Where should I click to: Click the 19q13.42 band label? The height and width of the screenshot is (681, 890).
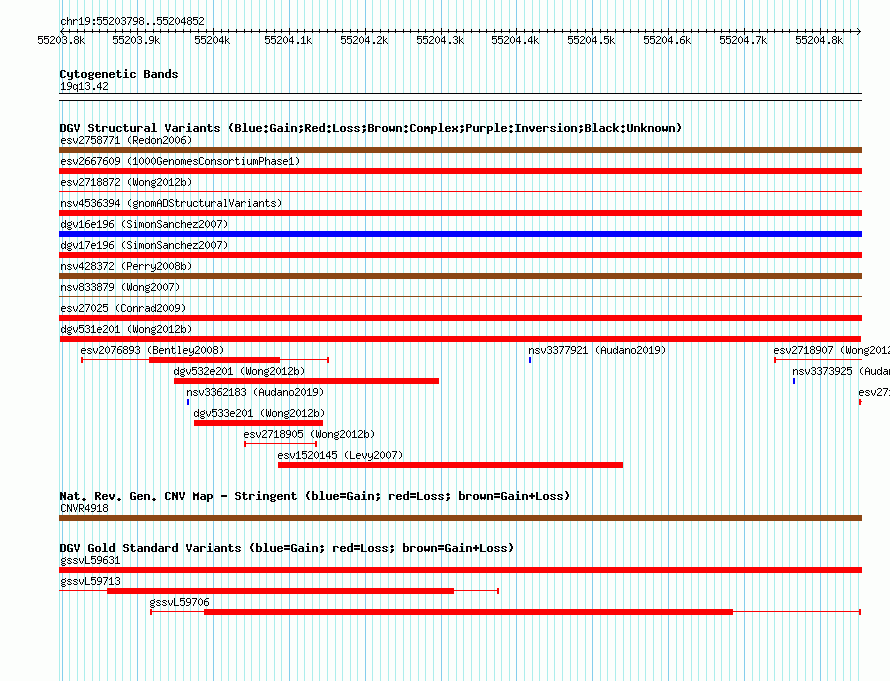point(84,86)
